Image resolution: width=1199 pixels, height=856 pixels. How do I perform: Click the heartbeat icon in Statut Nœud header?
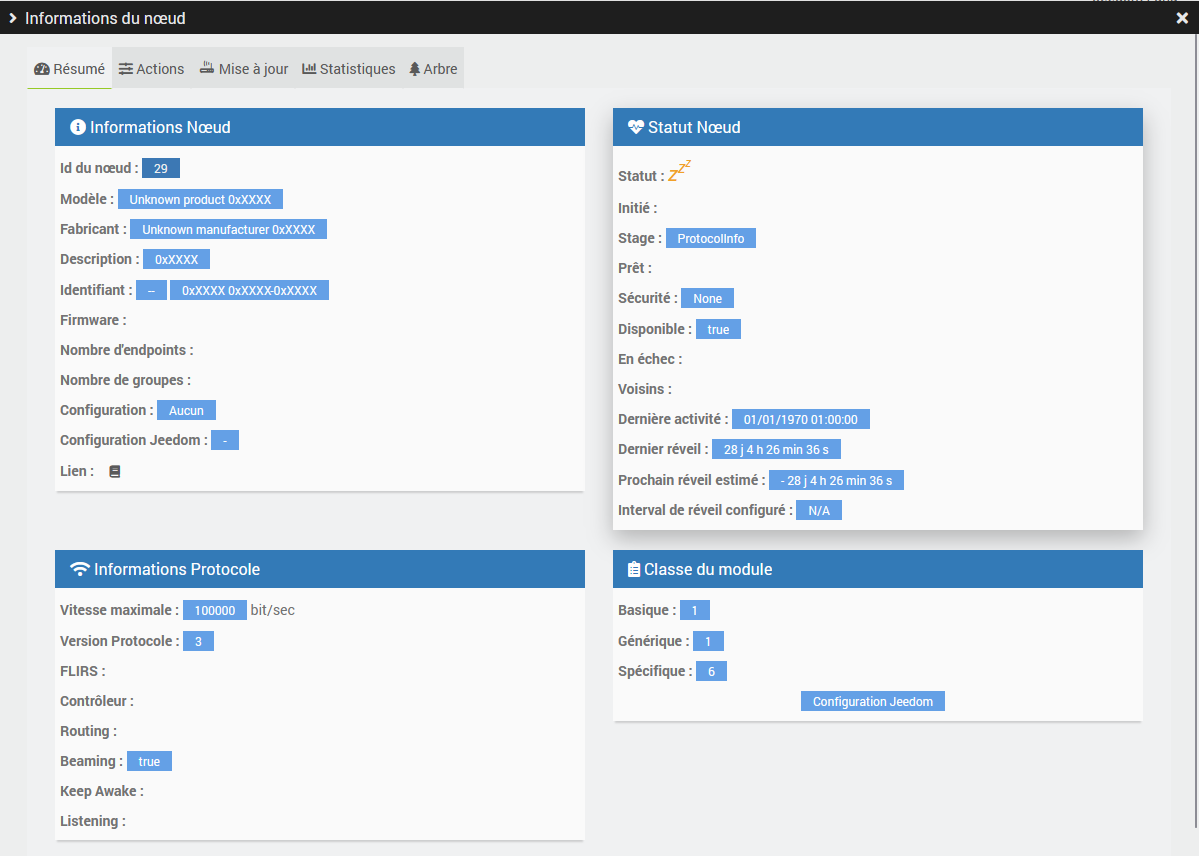click(635, 127)
